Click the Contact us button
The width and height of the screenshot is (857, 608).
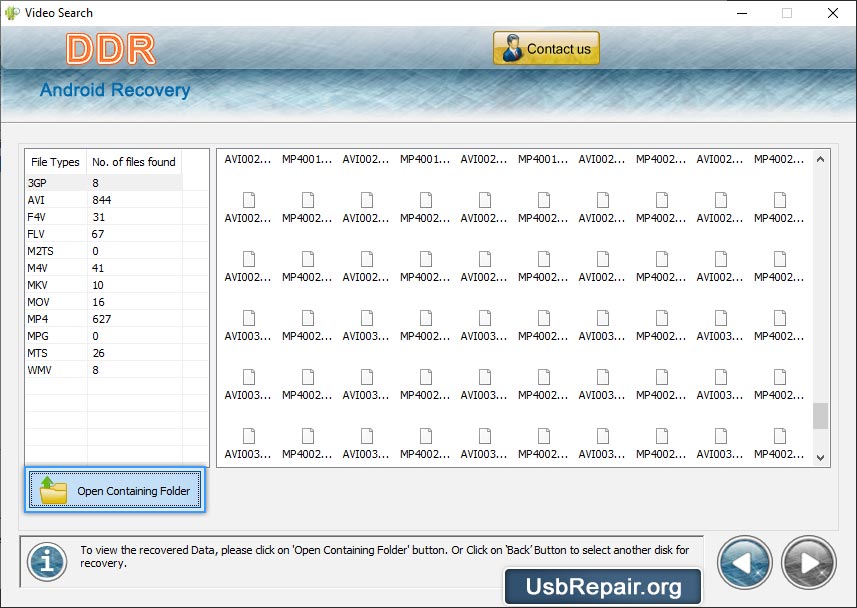click(546, 49)
